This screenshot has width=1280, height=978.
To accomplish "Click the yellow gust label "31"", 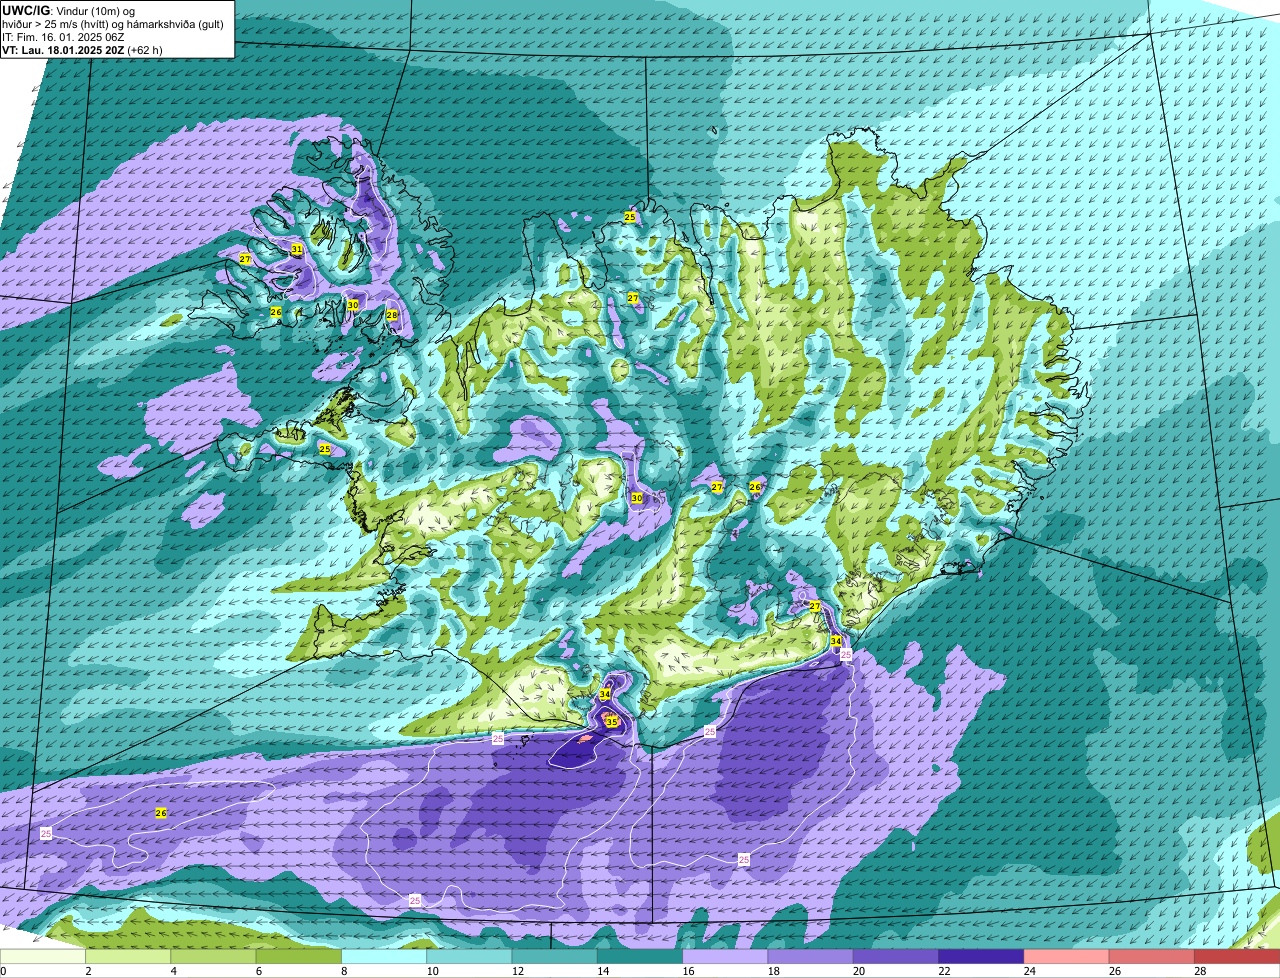I will point(297,249).
